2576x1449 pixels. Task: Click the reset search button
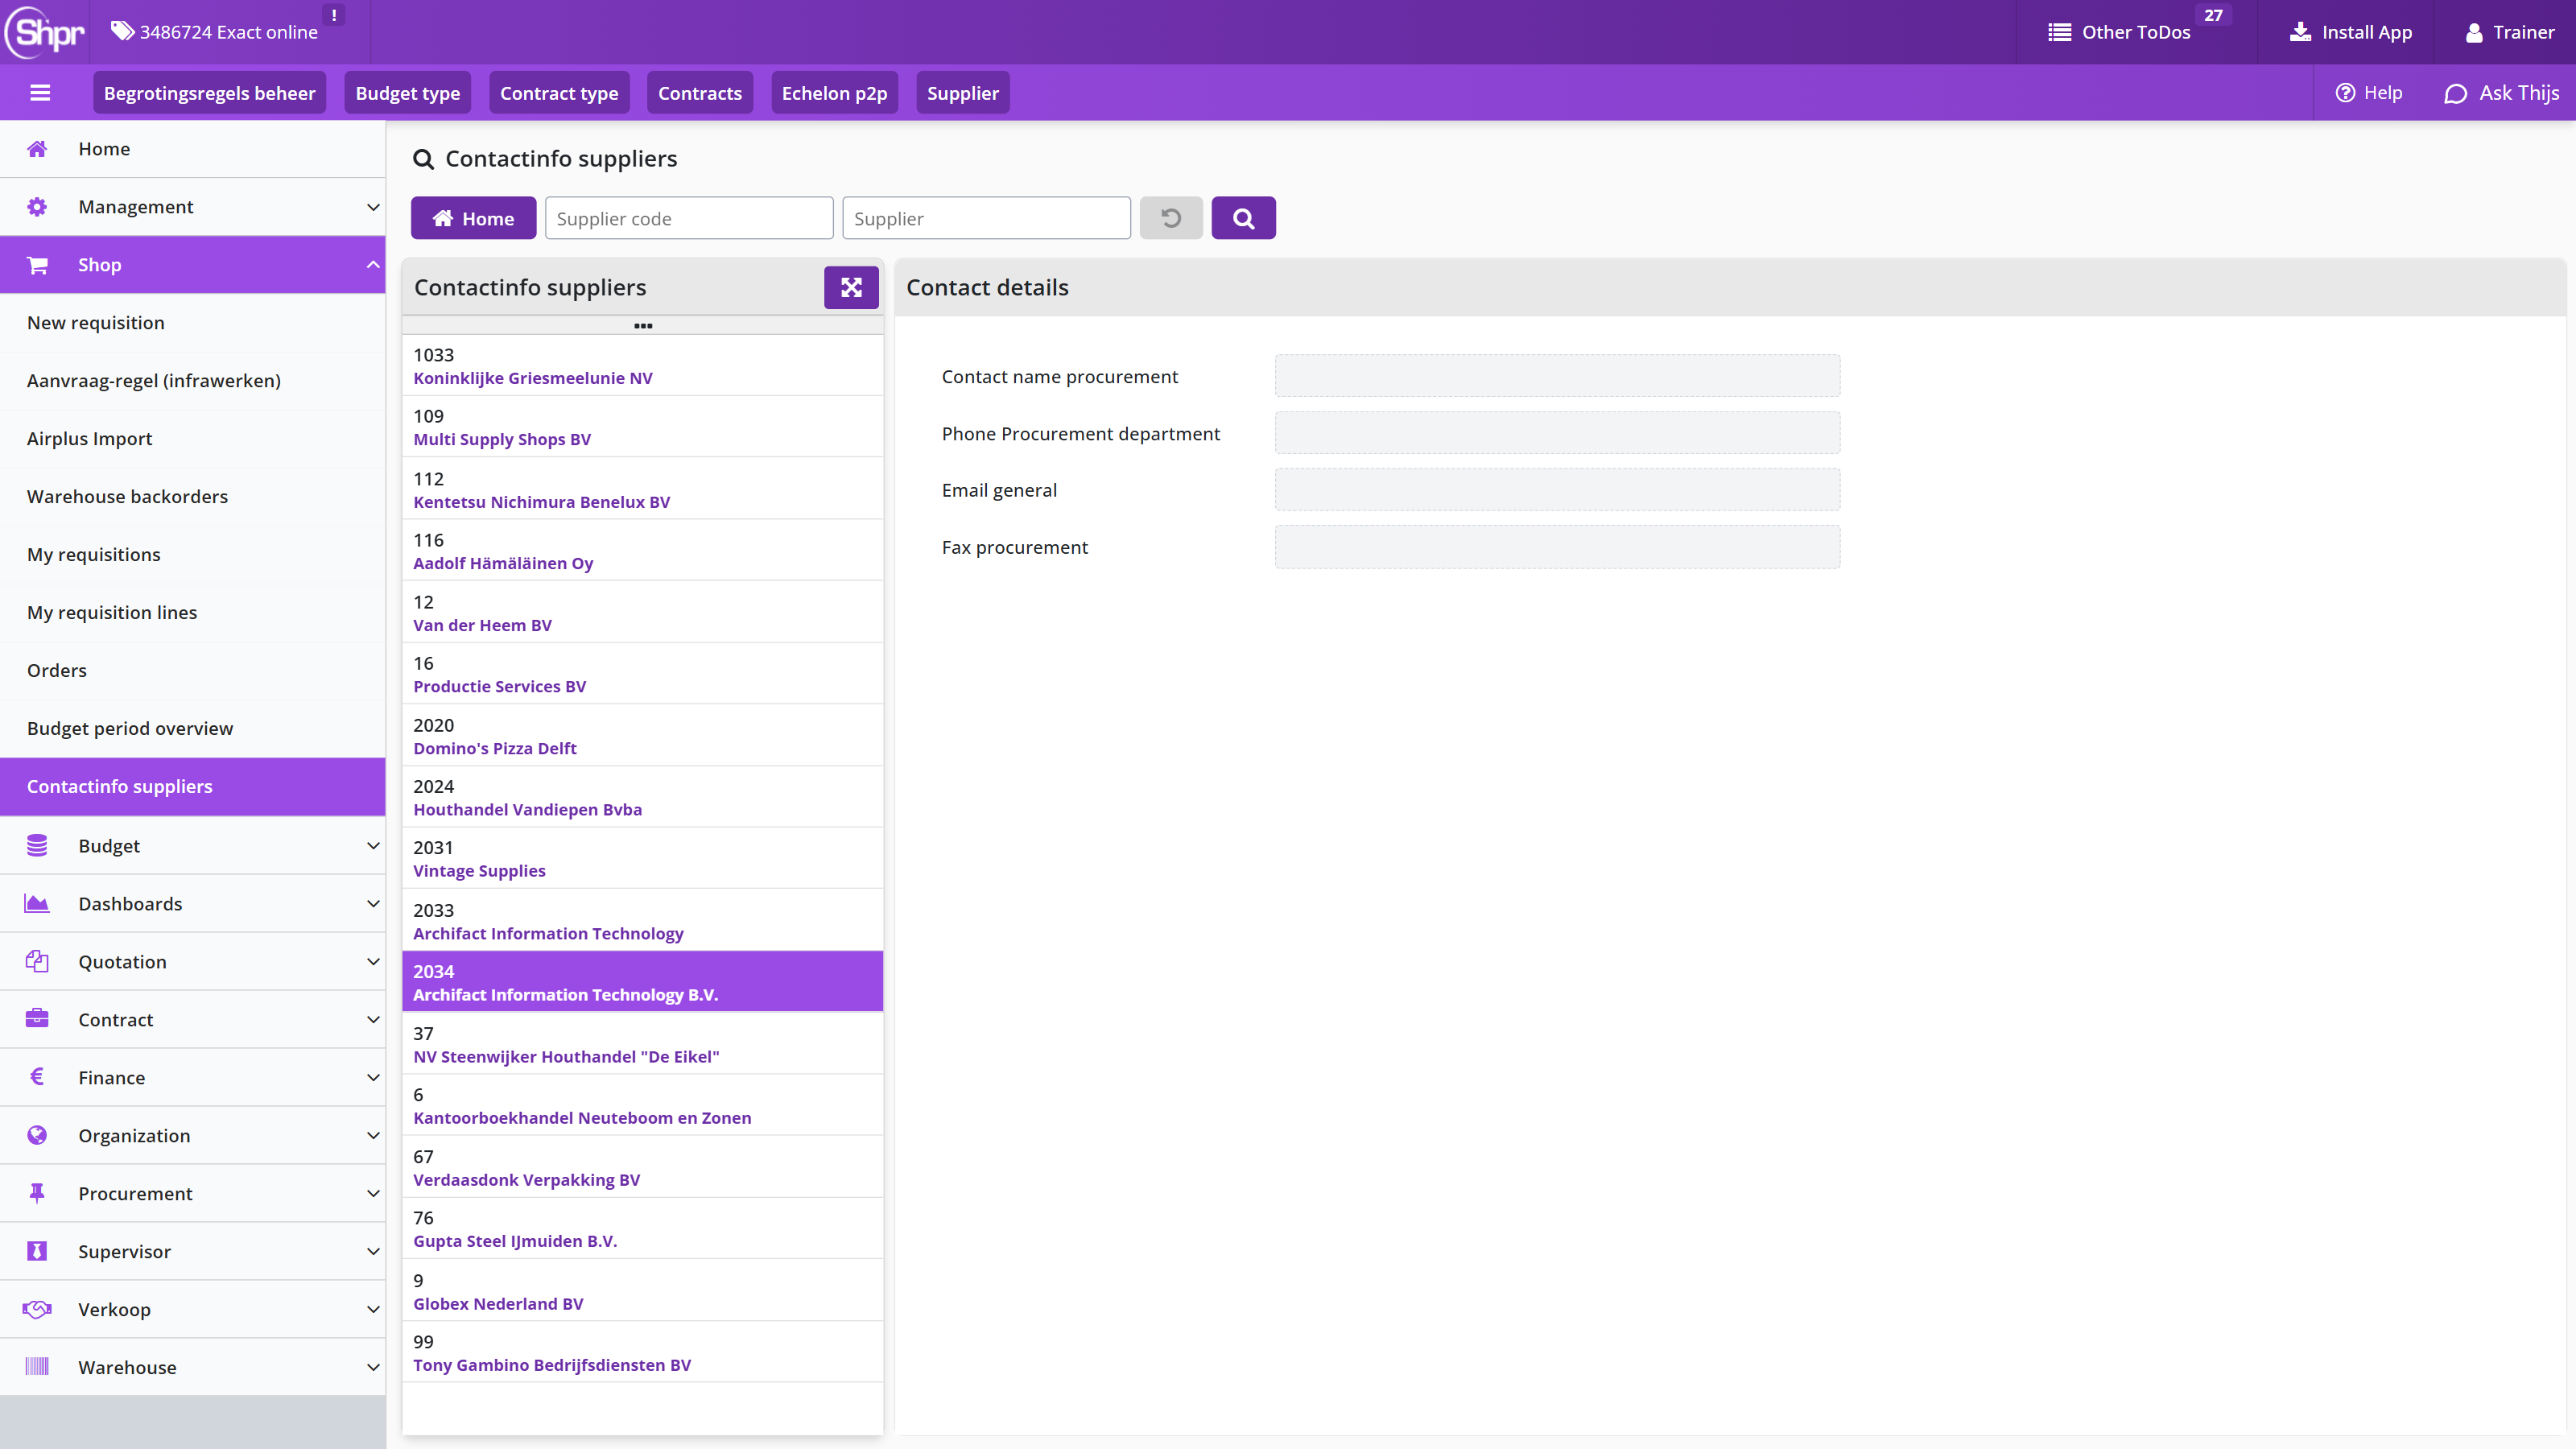click(1171, 218)
